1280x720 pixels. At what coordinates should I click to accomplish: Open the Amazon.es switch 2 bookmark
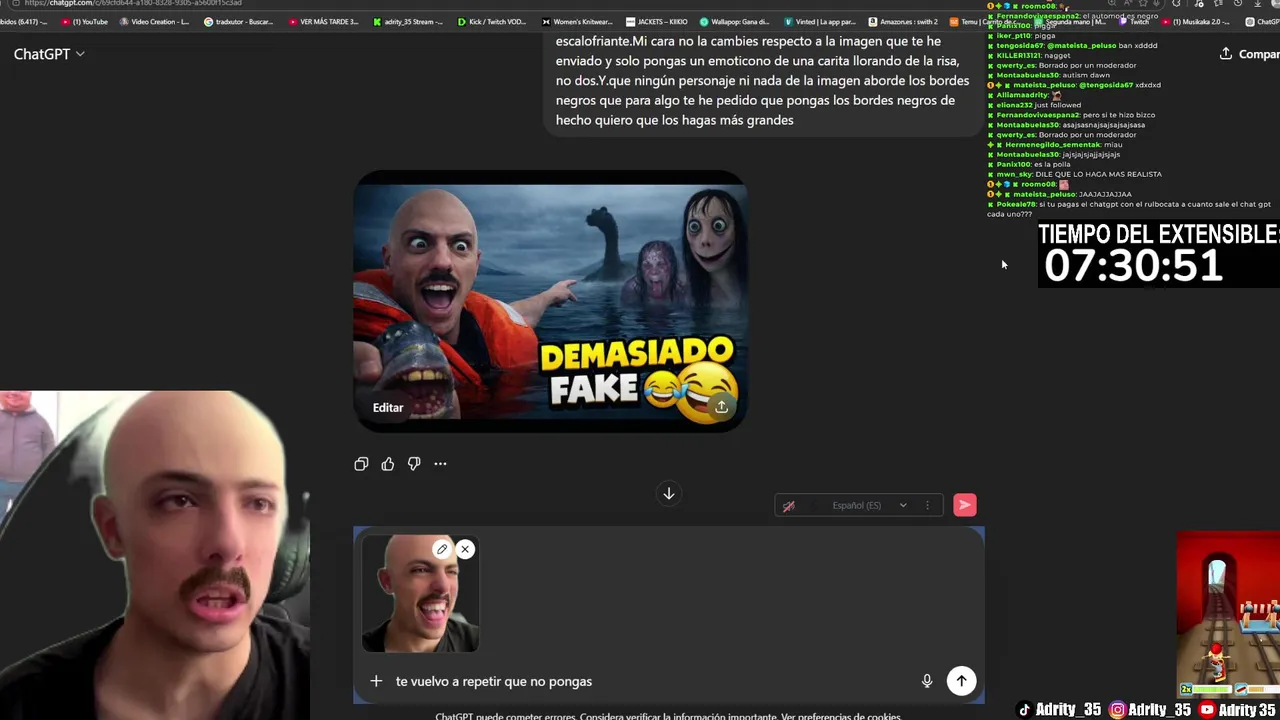coord(904,21)
